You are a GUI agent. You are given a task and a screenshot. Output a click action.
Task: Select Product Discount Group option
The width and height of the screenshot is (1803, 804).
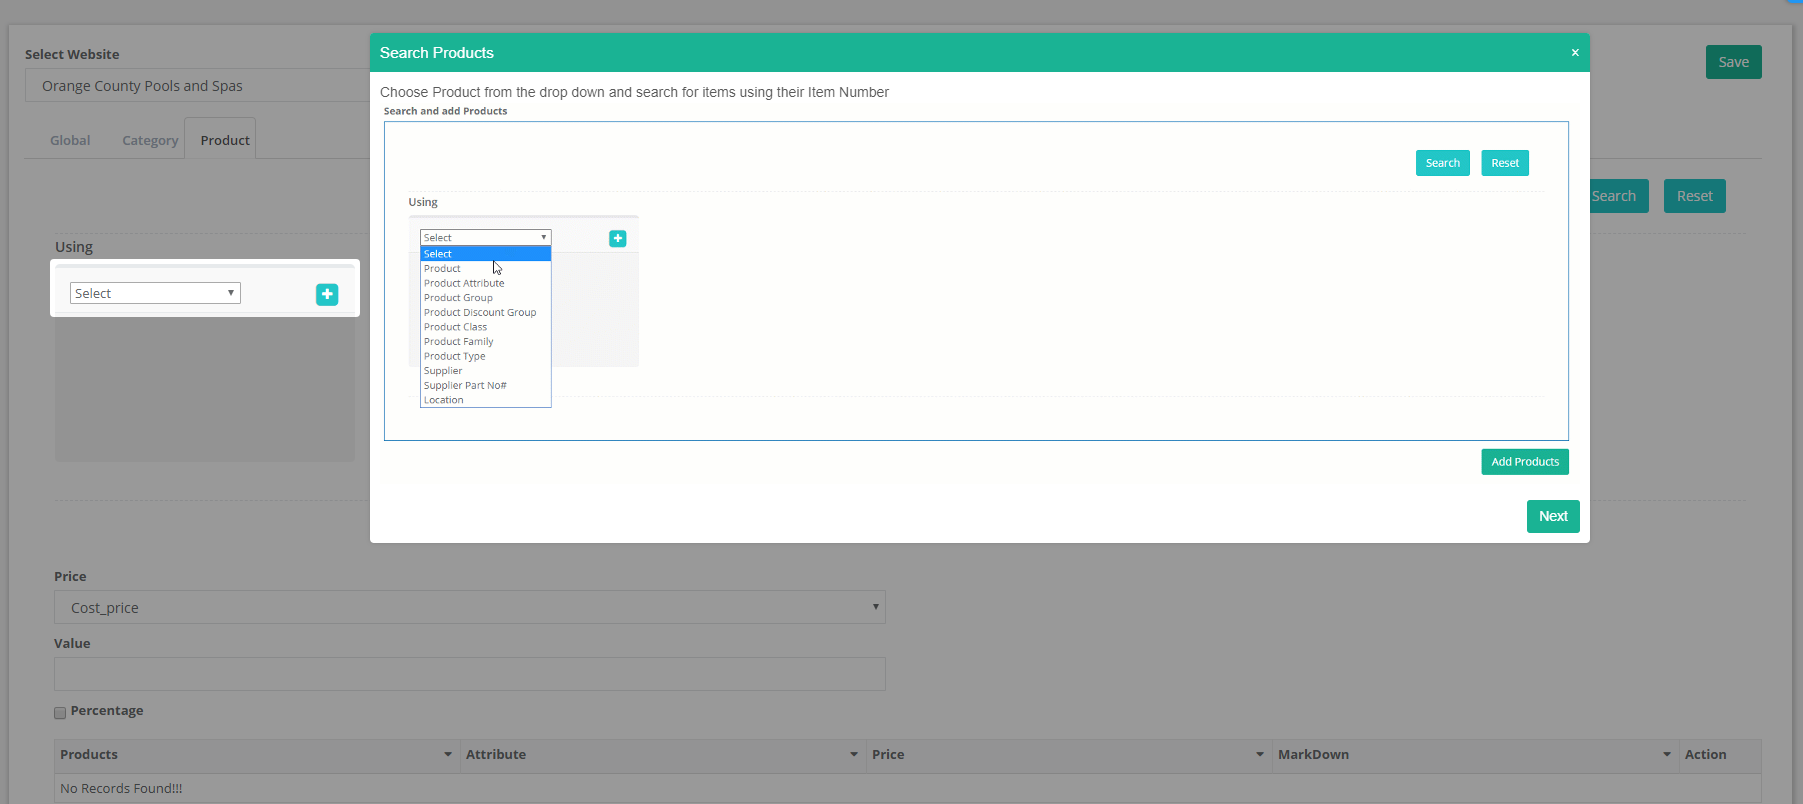485,312
